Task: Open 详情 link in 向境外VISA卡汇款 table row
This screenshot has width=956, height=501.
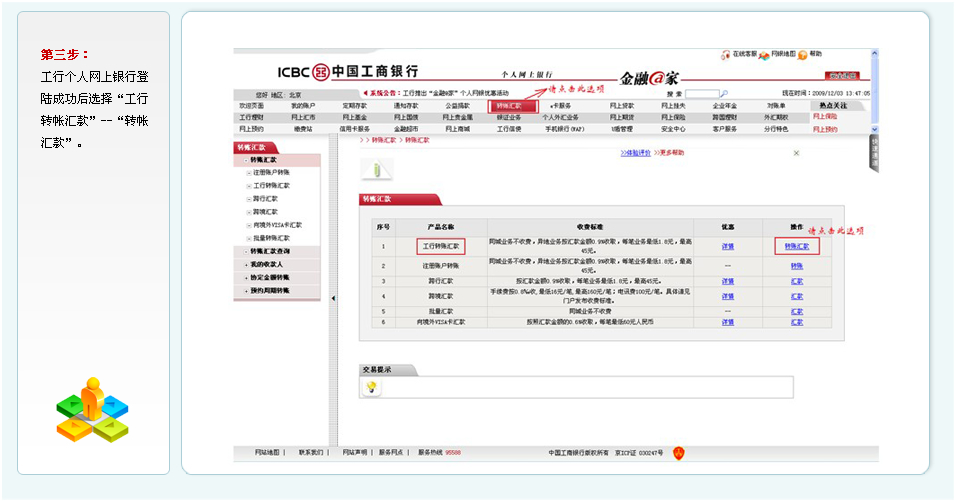Action: [x=728, y=322]
